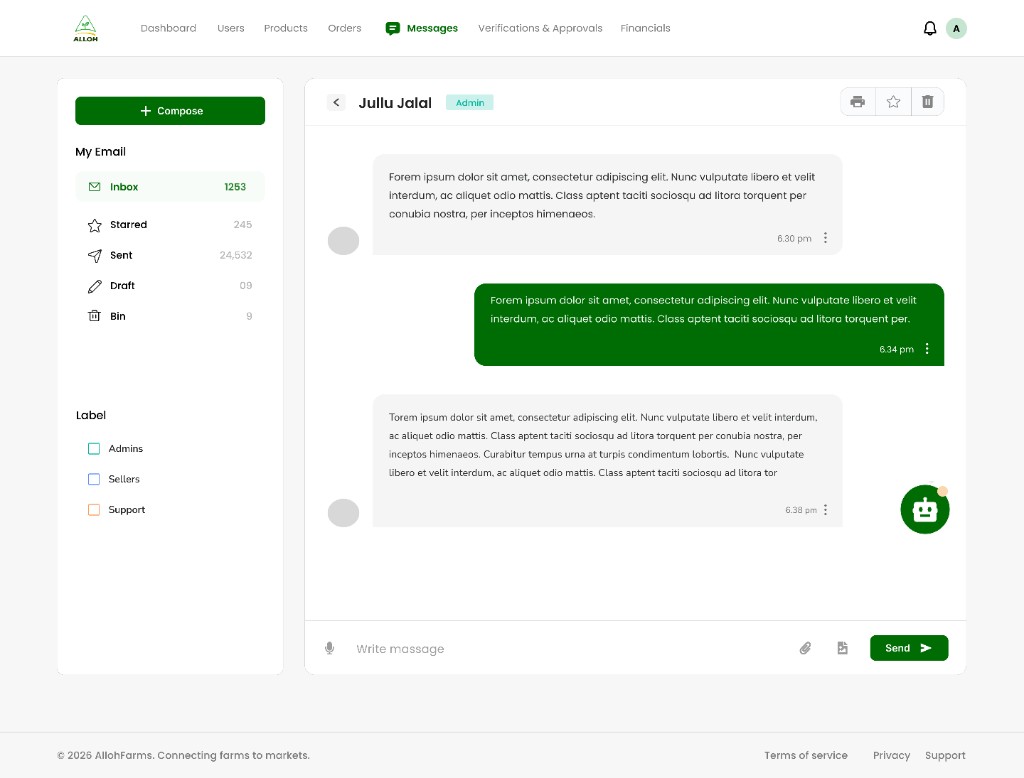Screen dimensions: 1024x778
Task: Select the Messages tab label
Action: point(432,28)
